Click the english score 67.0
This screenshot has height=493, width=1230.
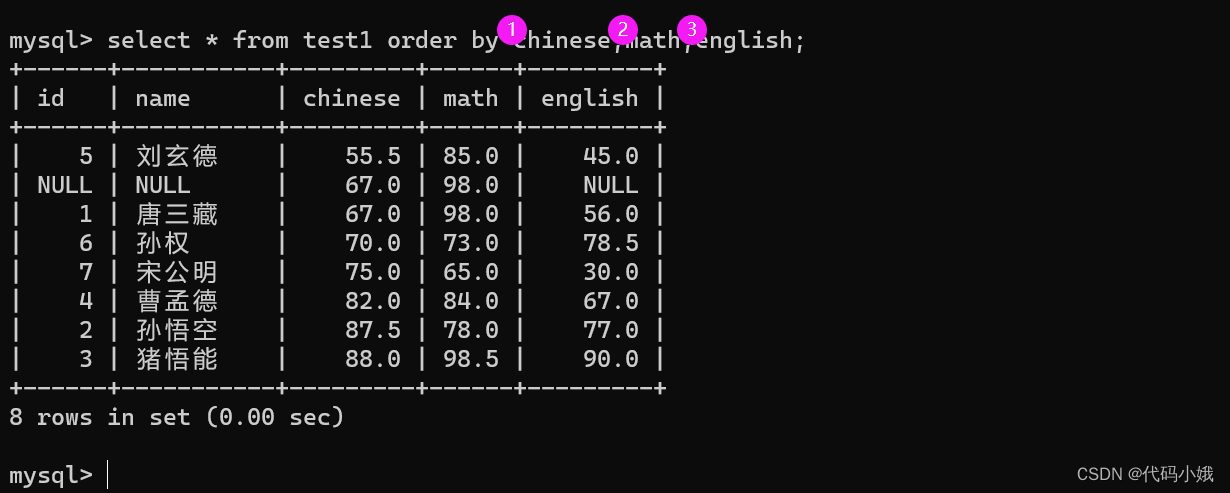[x=611, y=301]
